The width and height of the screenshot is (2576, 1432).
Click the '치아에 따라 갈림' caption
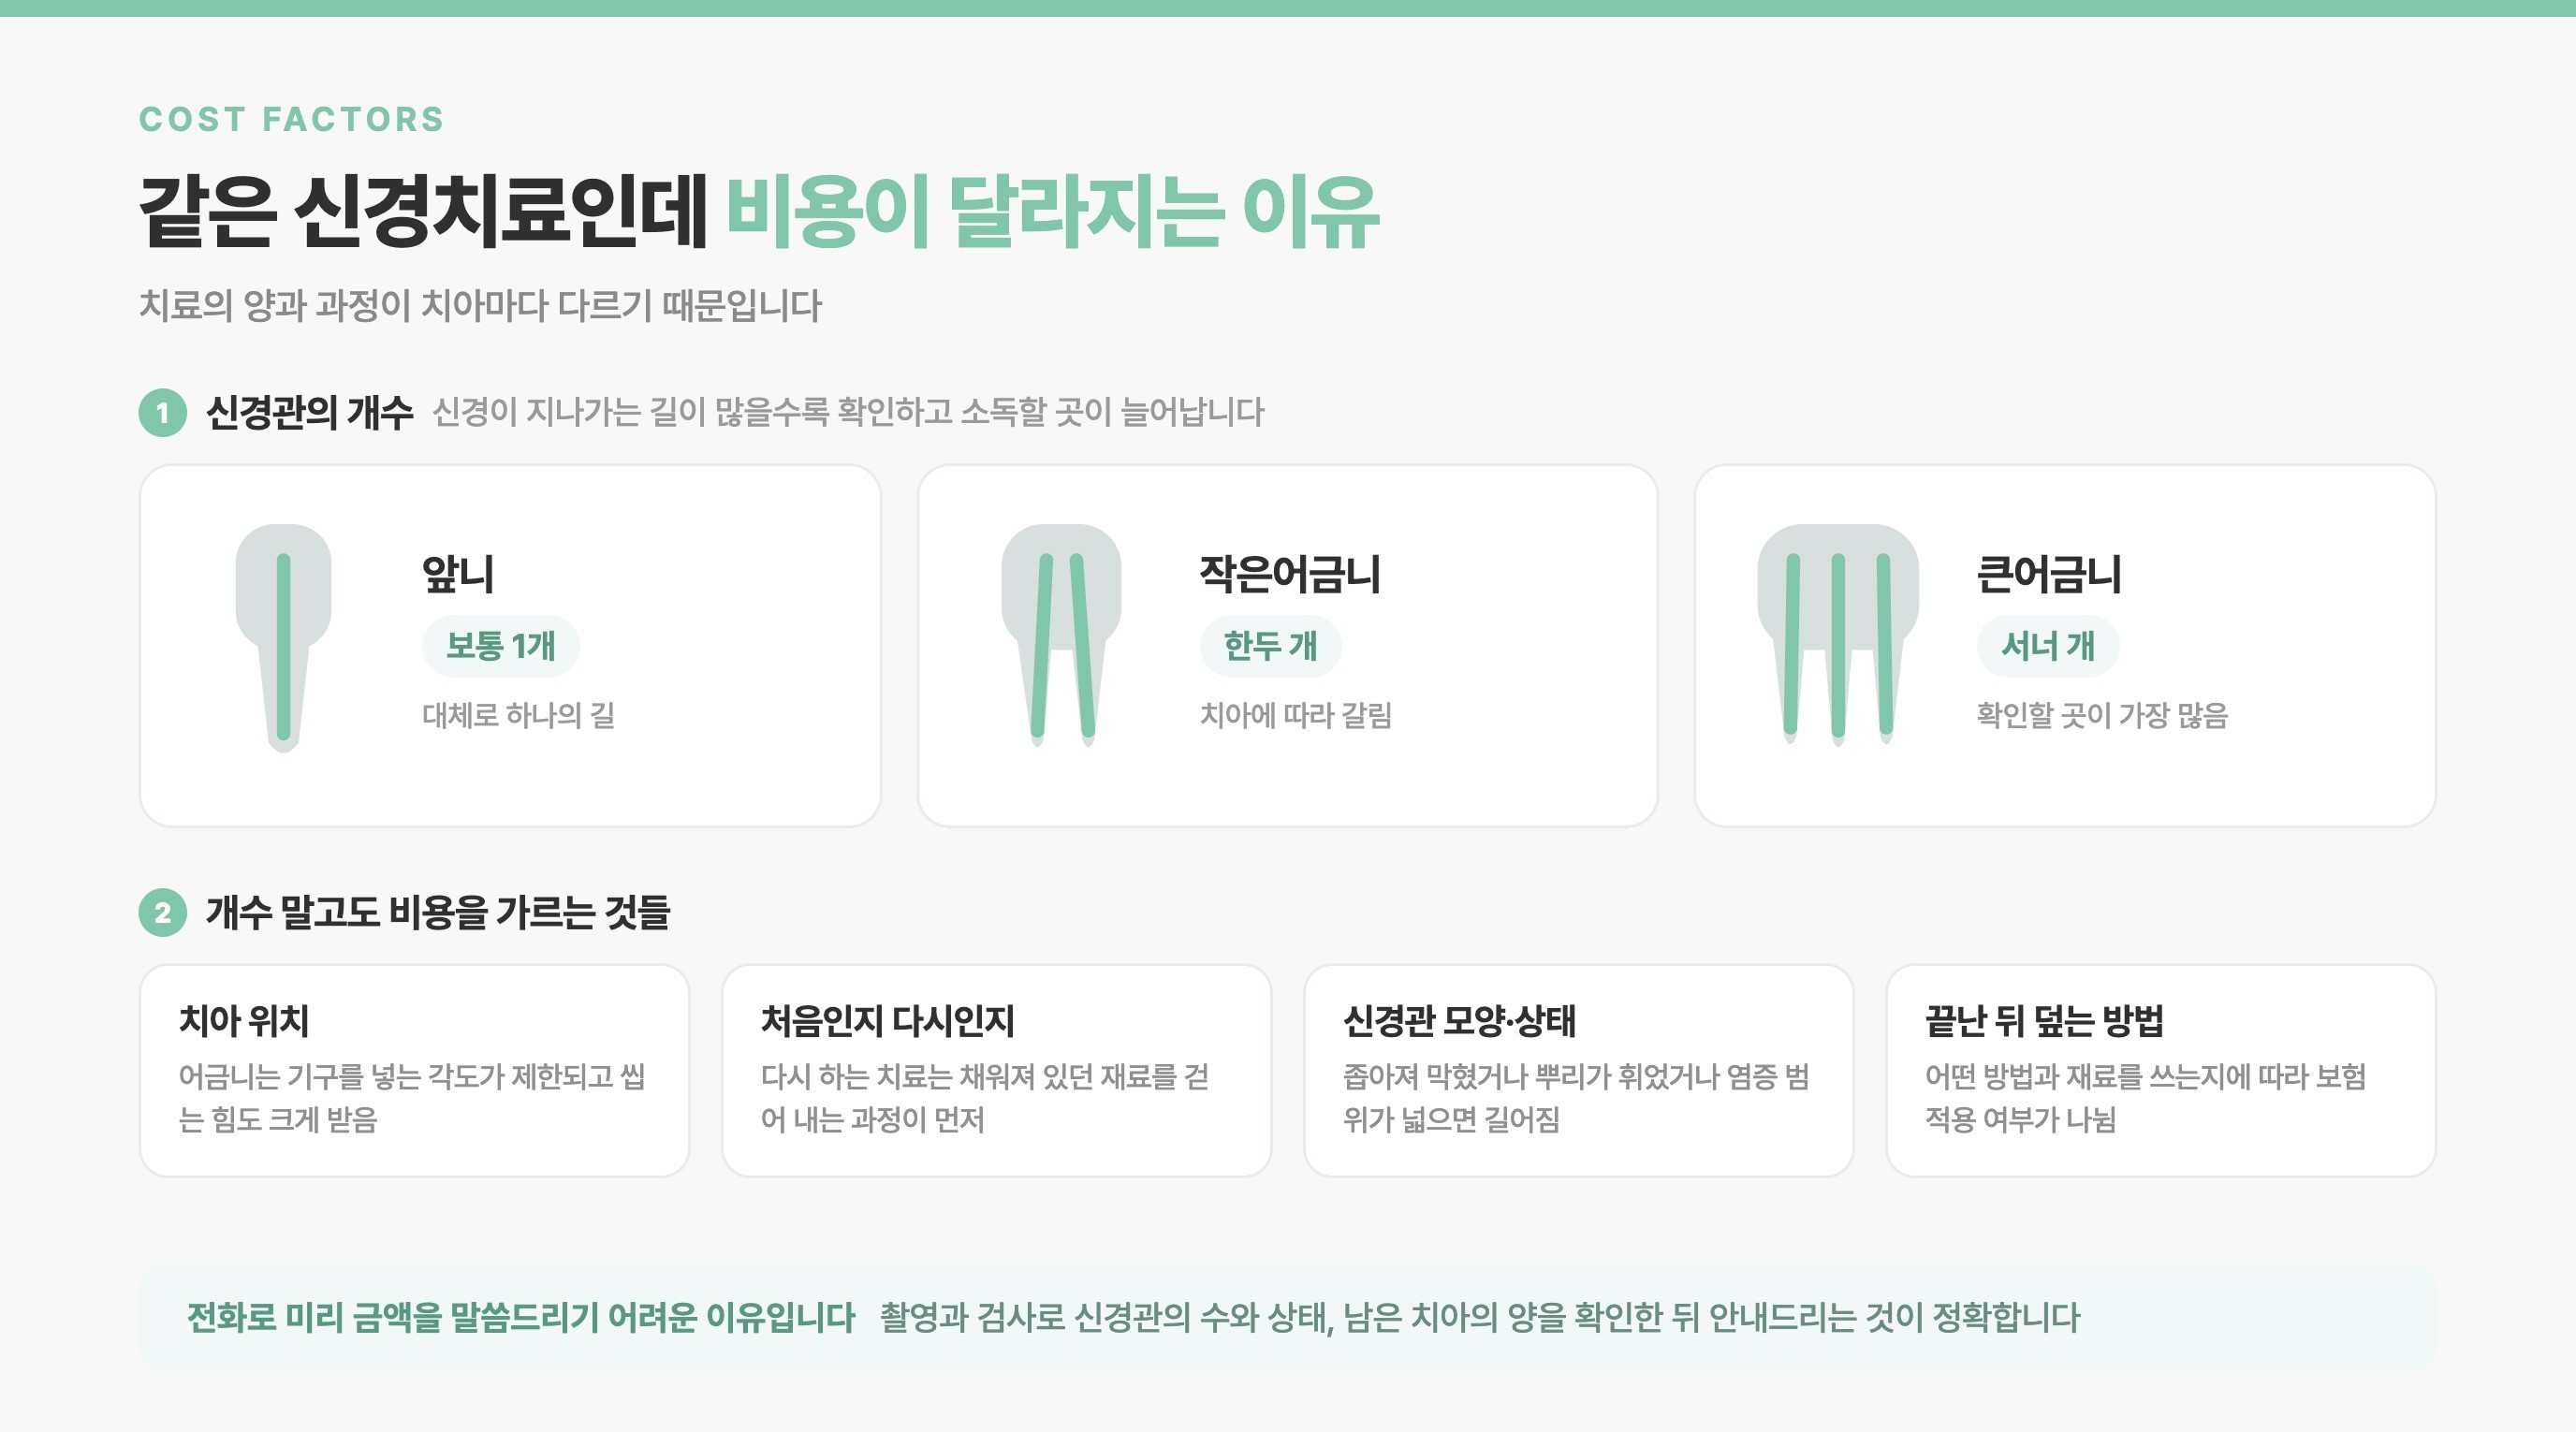click(x=1296, y=715)
